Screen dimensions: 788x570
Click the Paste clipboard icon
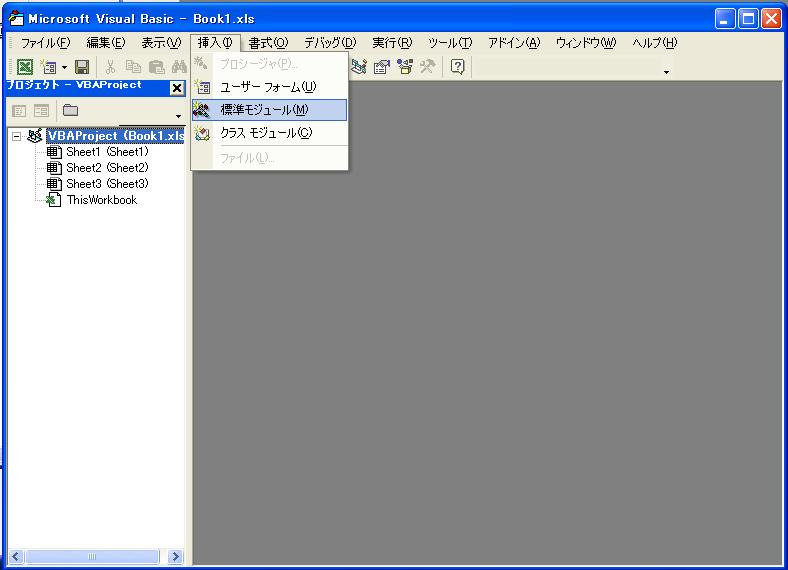point(156,66)
